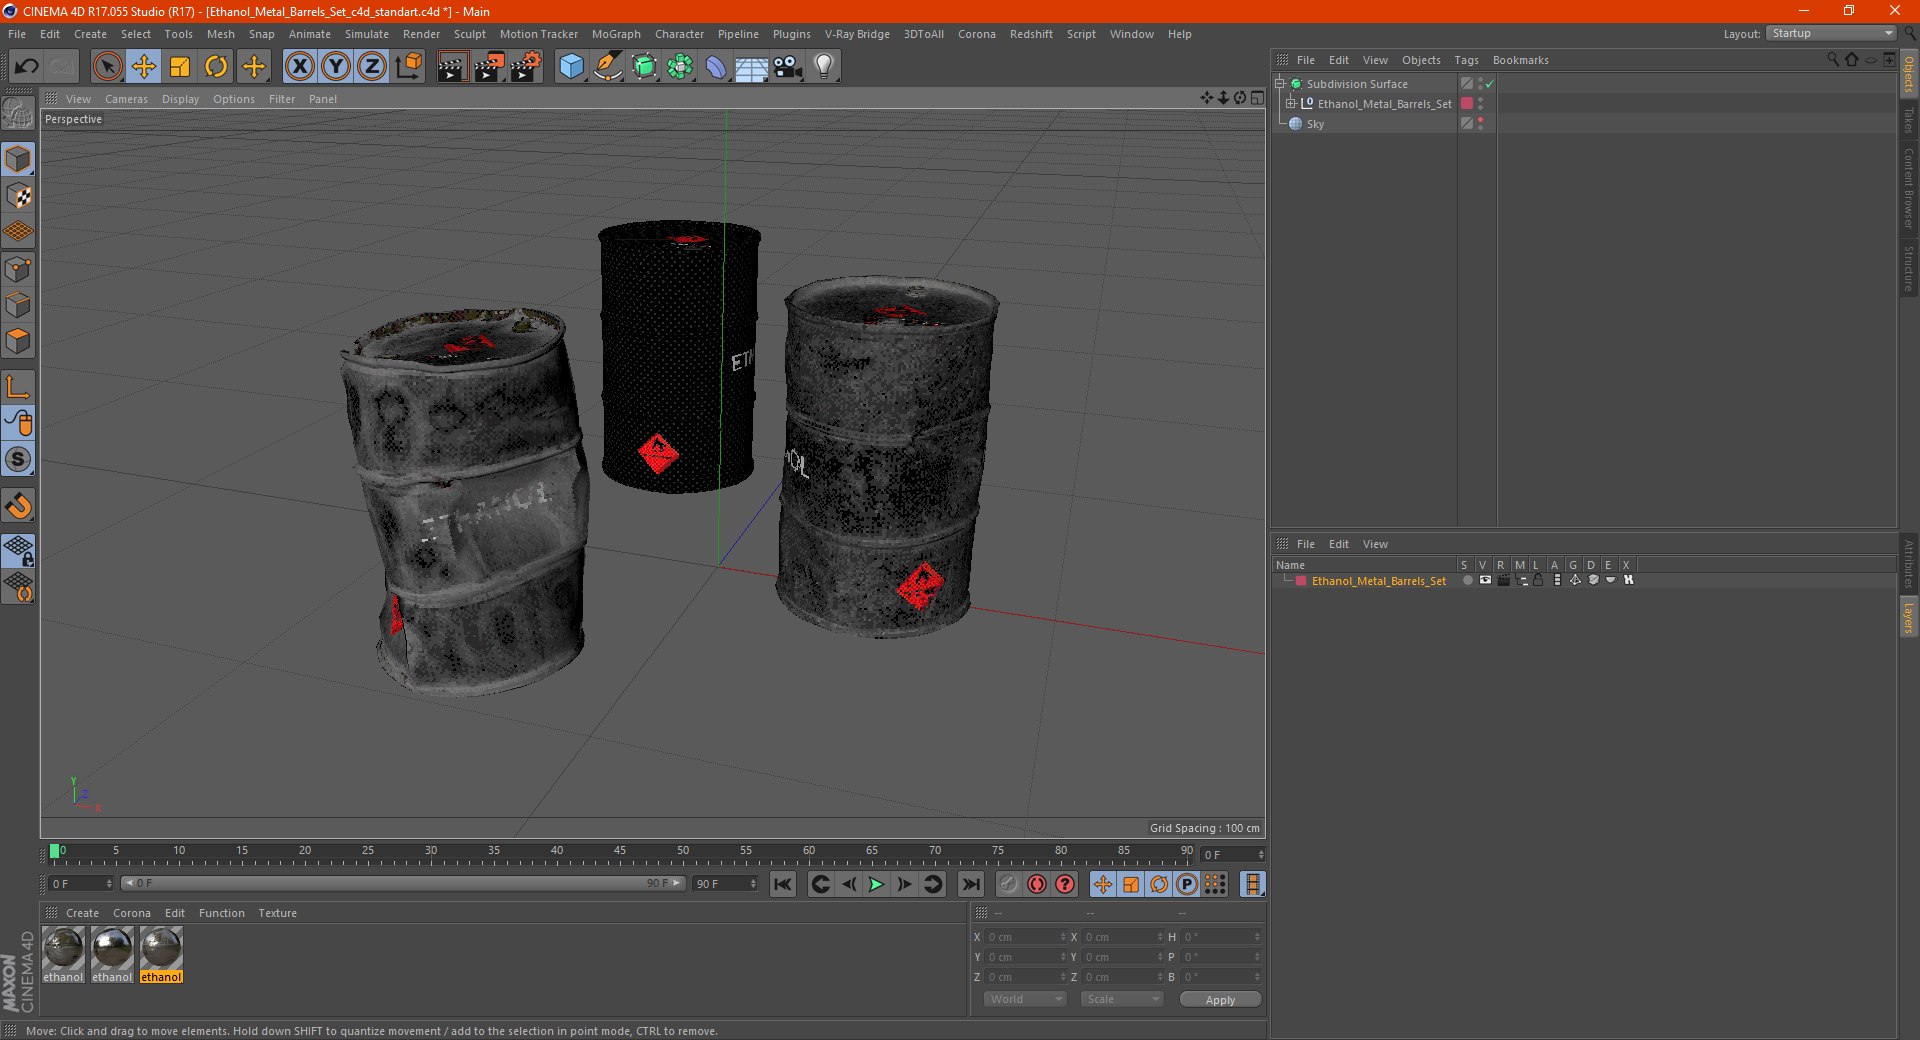Toggle Y axis lock

point(336,67)
